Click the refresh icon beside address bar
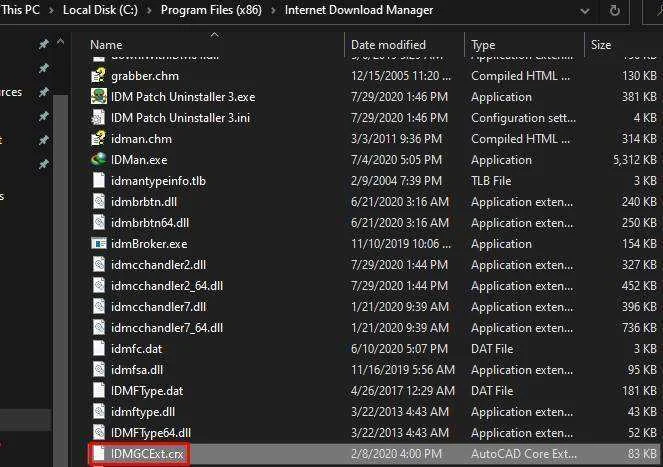 pos(614,10)
